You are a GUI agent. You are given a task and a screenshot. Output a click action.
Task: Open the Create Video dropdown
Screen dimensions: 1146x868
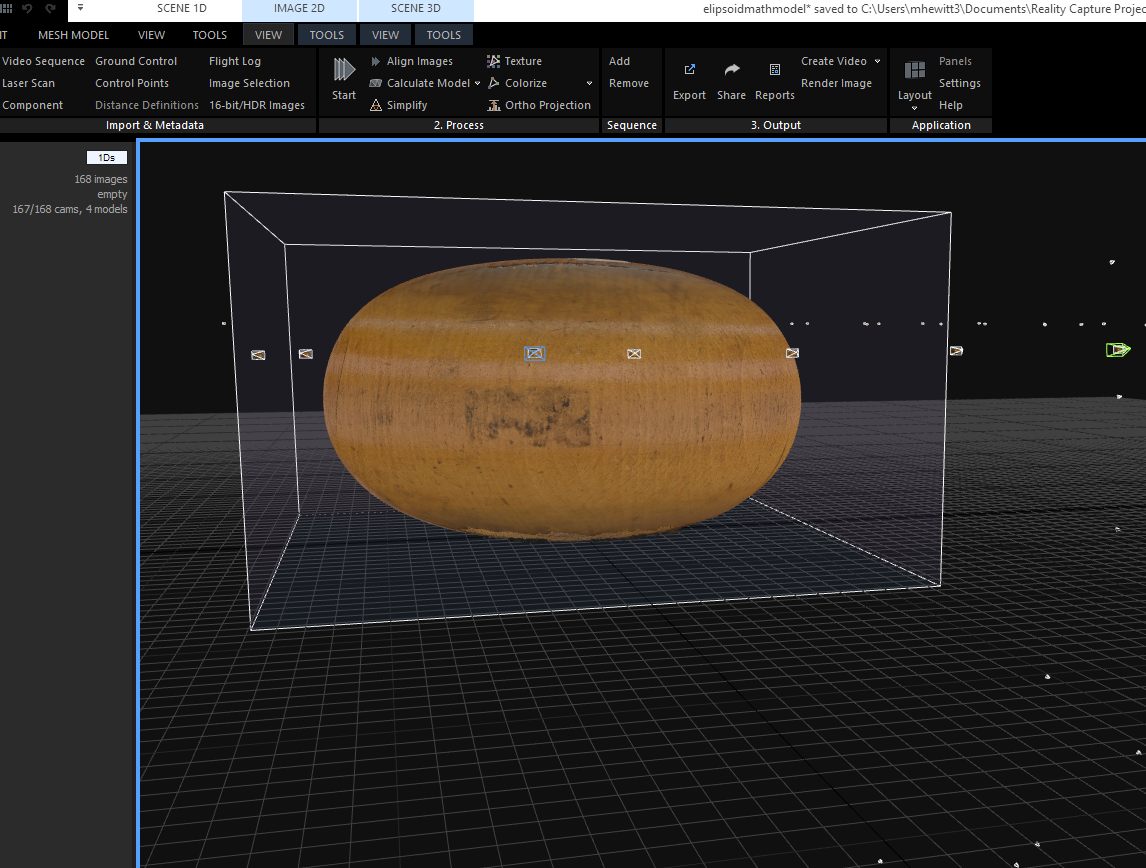[835, 61]
